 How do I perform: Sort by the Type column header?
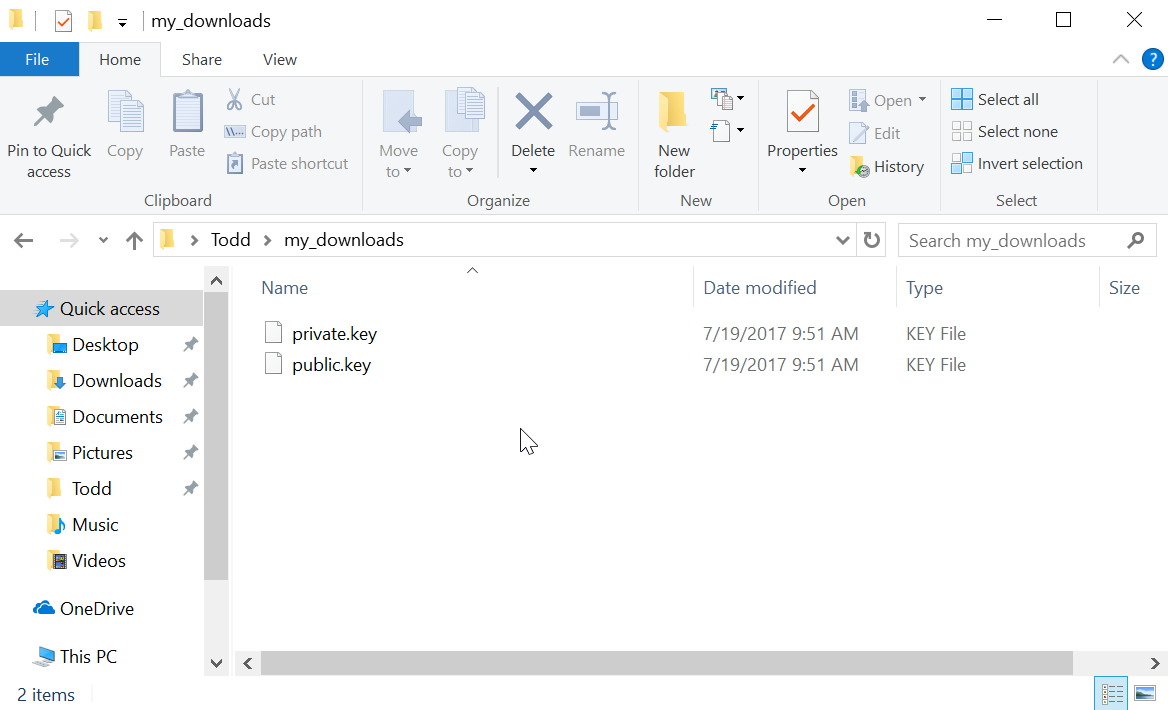pos(924,288)
